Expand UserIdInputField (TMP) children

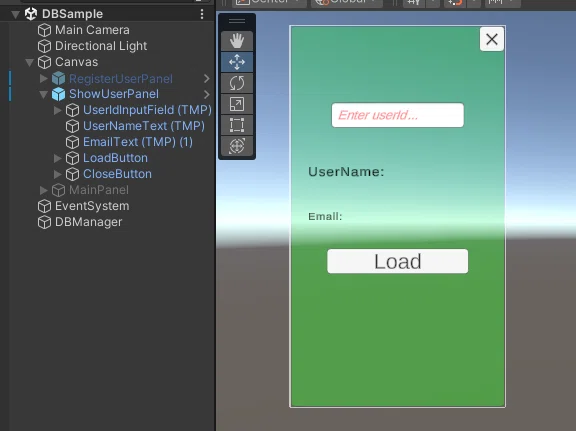click(x=58, y=110)
